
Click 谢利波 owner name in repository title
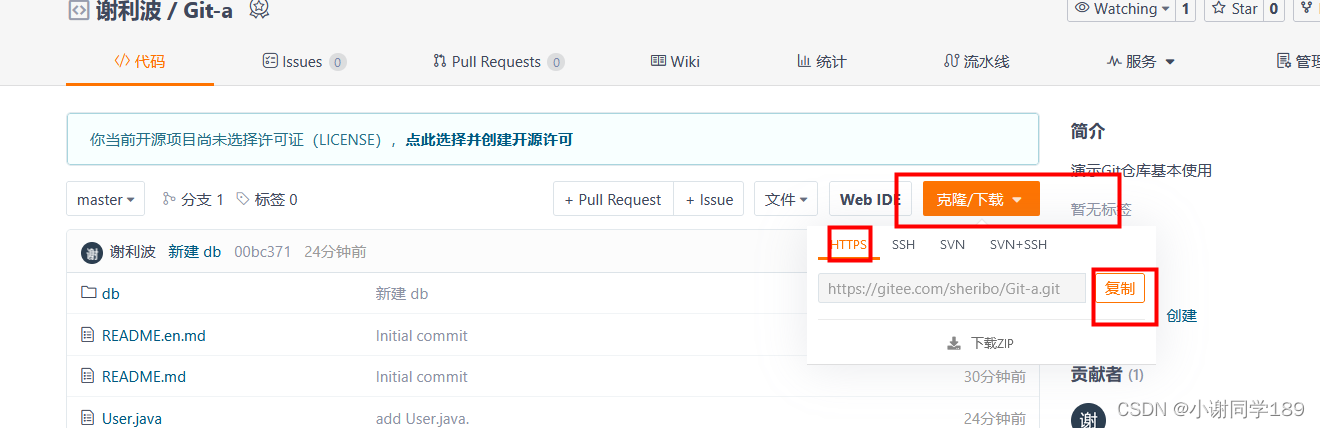(x=128, y=10)
